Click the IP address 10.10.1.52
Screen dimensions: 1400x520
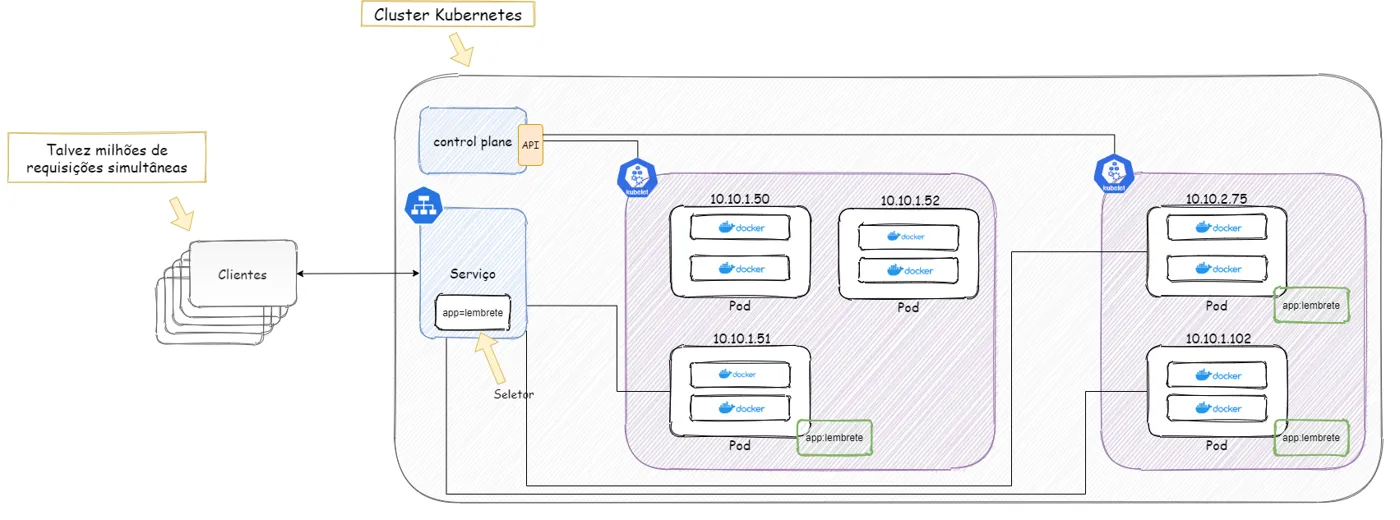tap(910, 200)
